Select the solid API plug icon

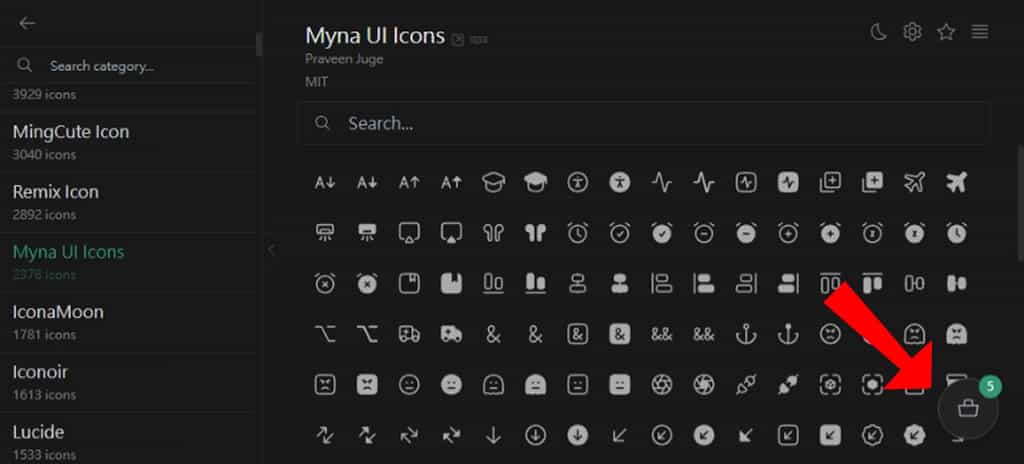pyautogui.click(x=788, y=384)
